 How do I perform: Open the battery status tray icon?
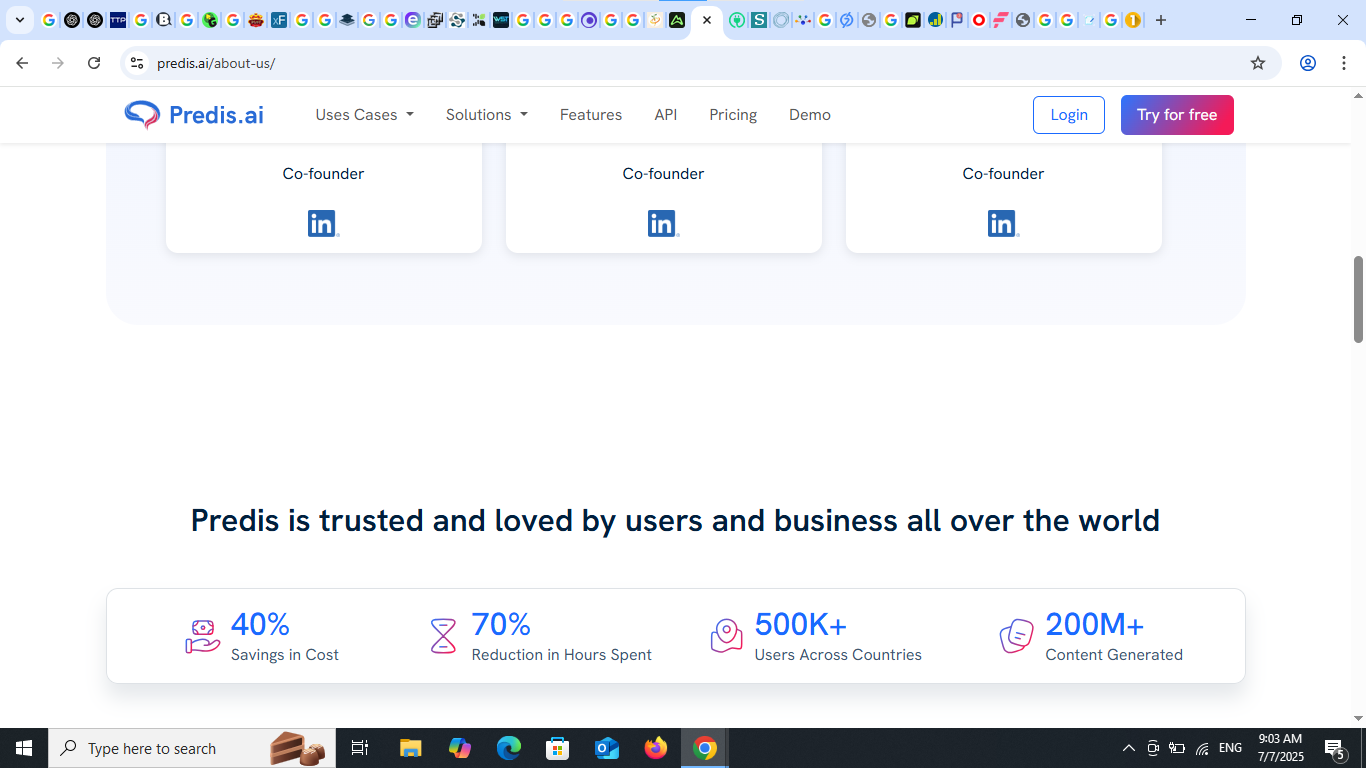coord(1177,748)
